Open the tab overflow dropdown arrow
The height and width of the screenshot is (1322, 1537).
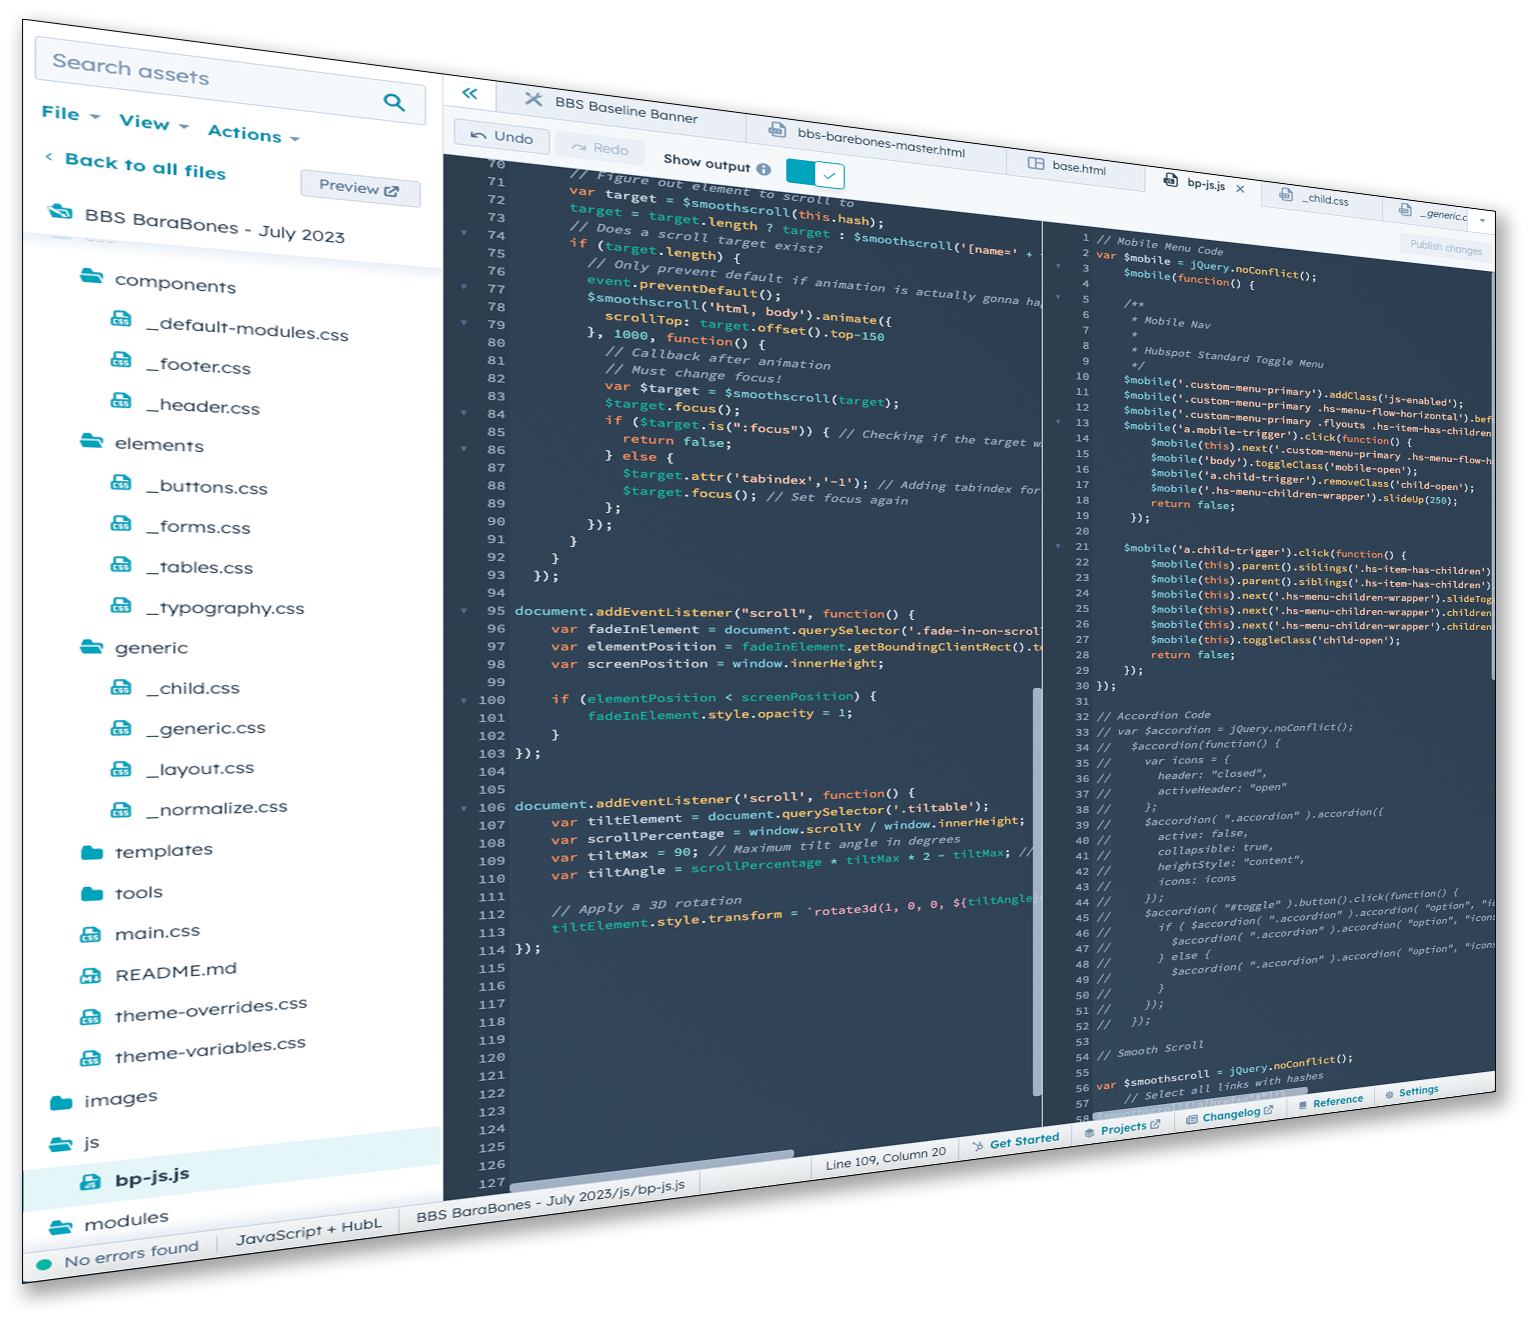click(1483, 220)
